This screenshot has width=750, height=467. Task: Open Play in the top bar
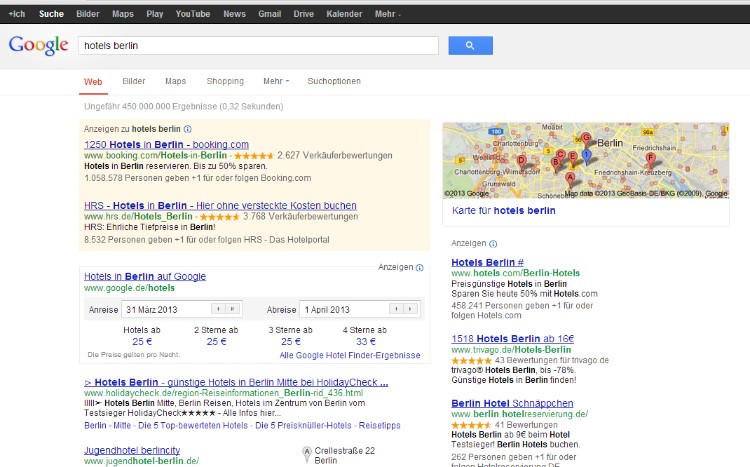point(154,14)
